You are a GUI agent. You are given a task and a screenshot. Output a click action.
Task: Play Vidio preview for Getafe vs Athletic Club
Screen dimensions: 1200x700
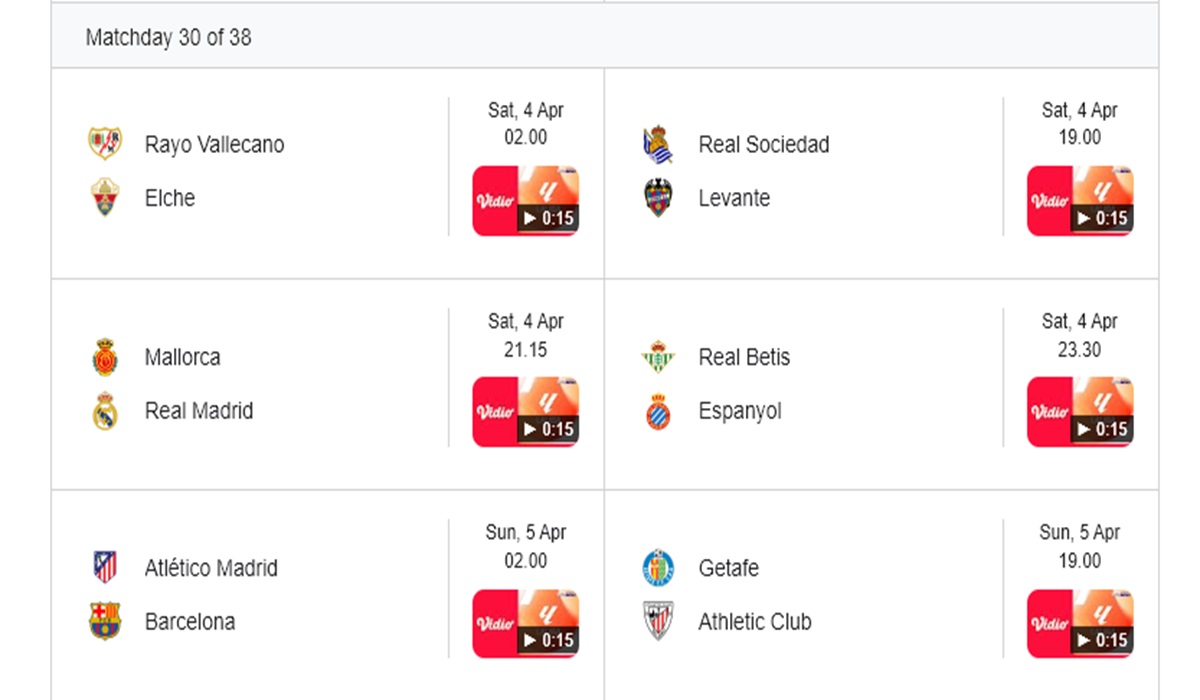pos(1079,623)
